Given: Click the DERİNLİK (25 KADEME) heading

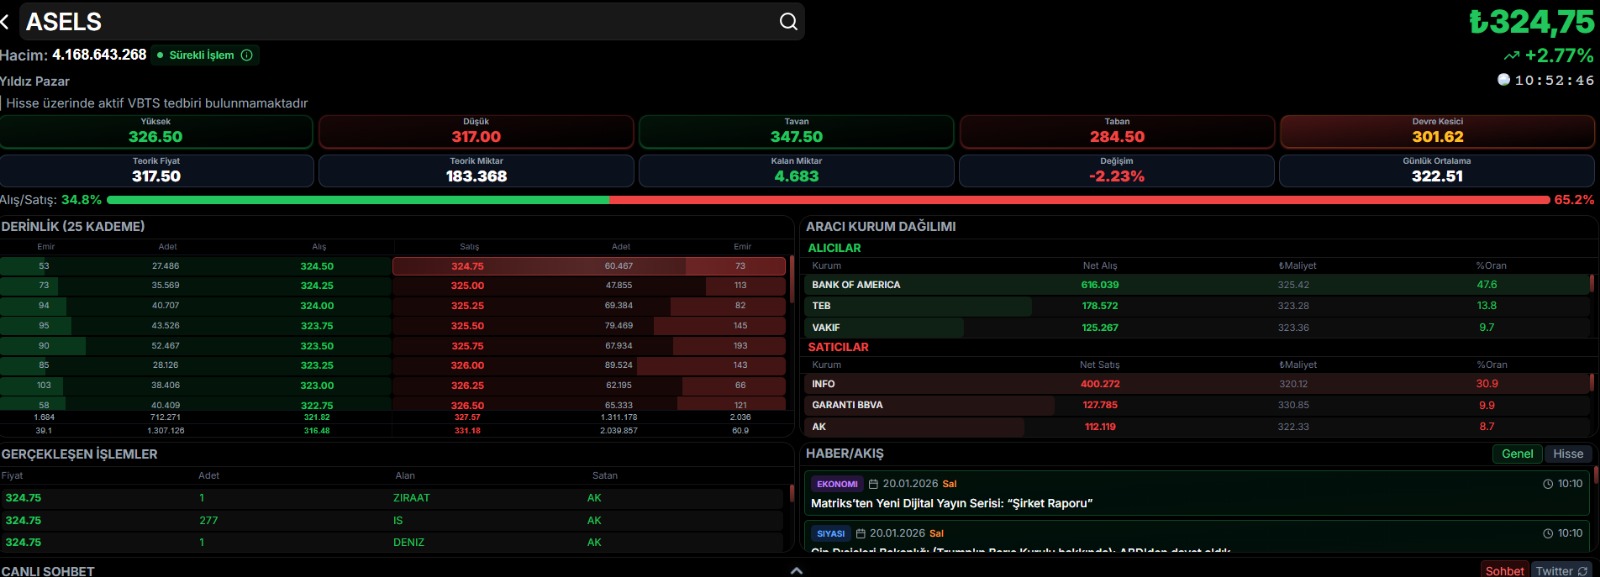Looking at the screenshot, I should 73,227.
